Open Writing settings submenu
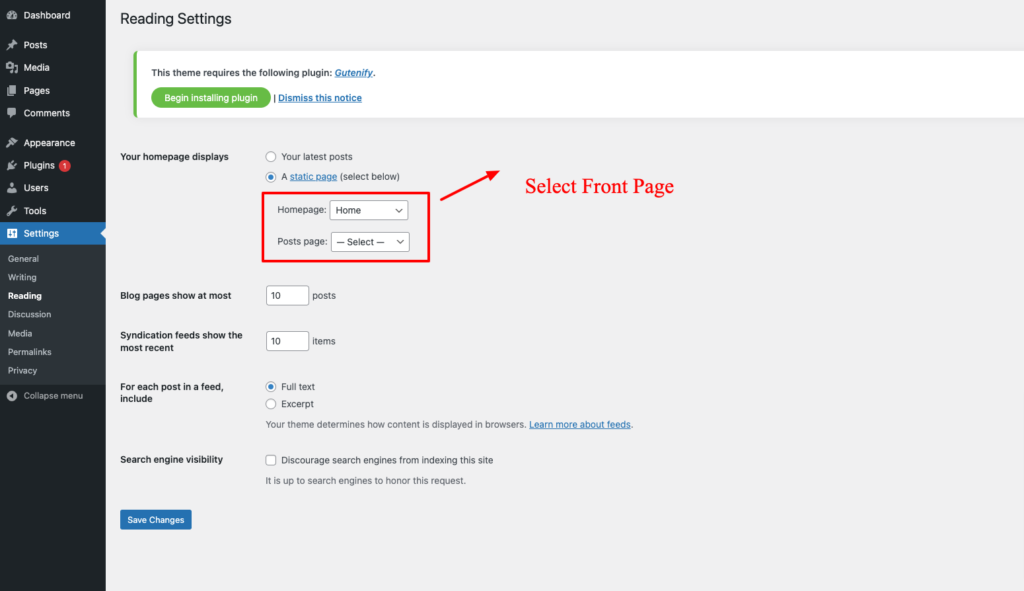1024x591 pixels. click(x=22, y=278)
